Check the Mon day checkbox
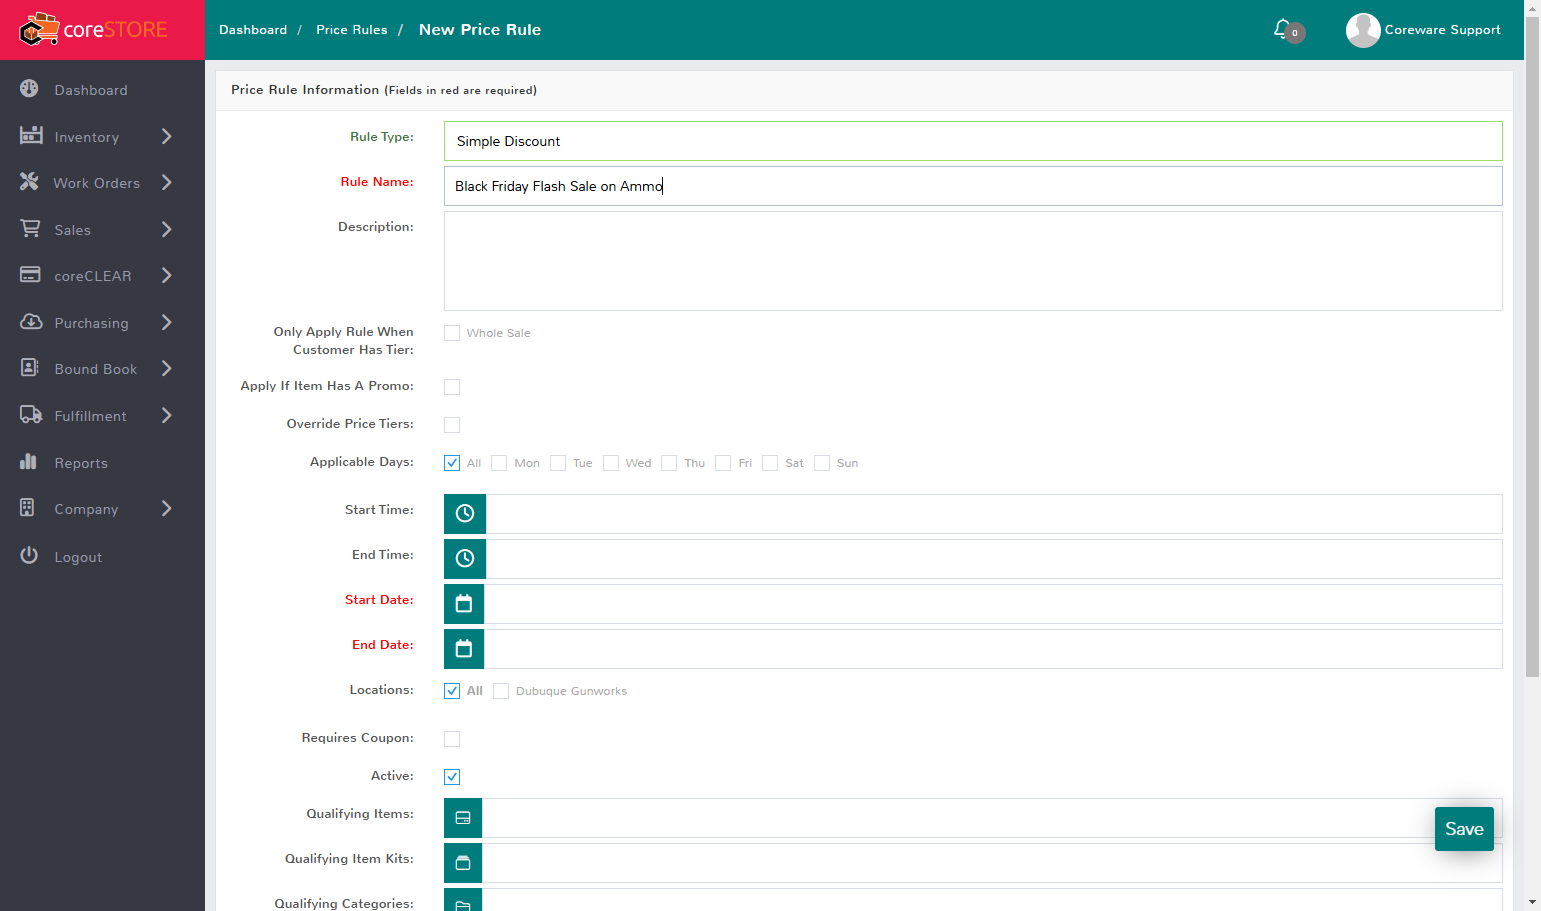 [x=499, y=463]
